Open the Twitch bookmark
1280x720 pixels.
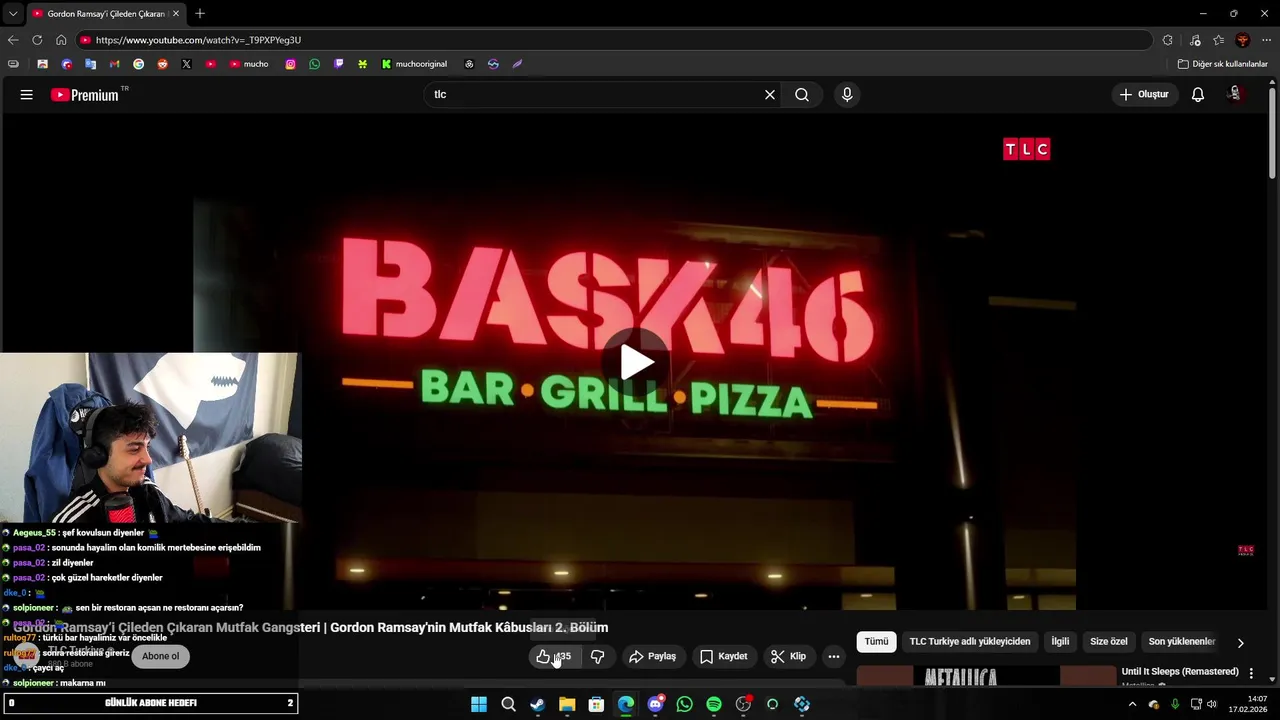point(338,64)
